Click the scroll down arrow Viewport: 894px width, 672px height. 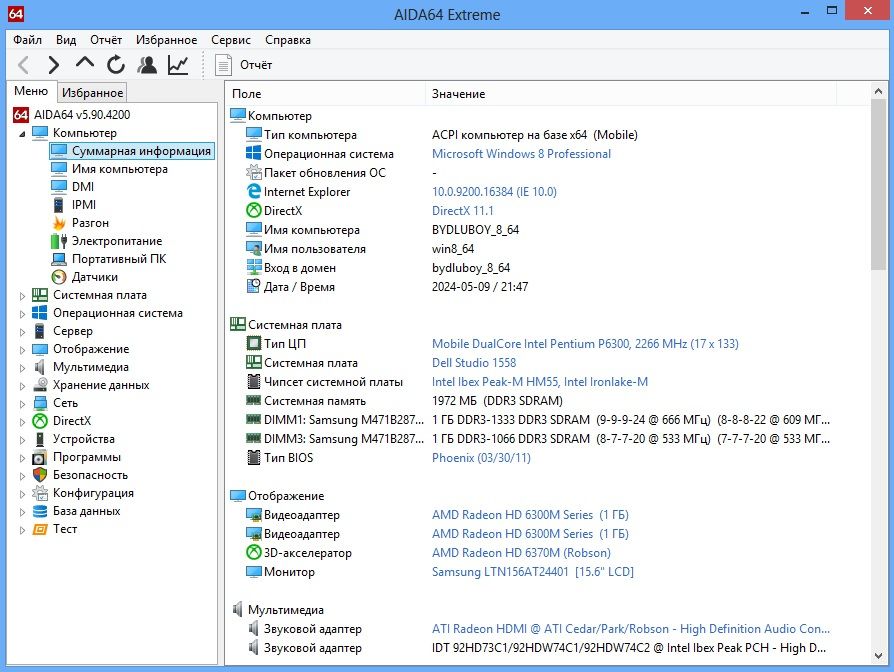point(878,656)
